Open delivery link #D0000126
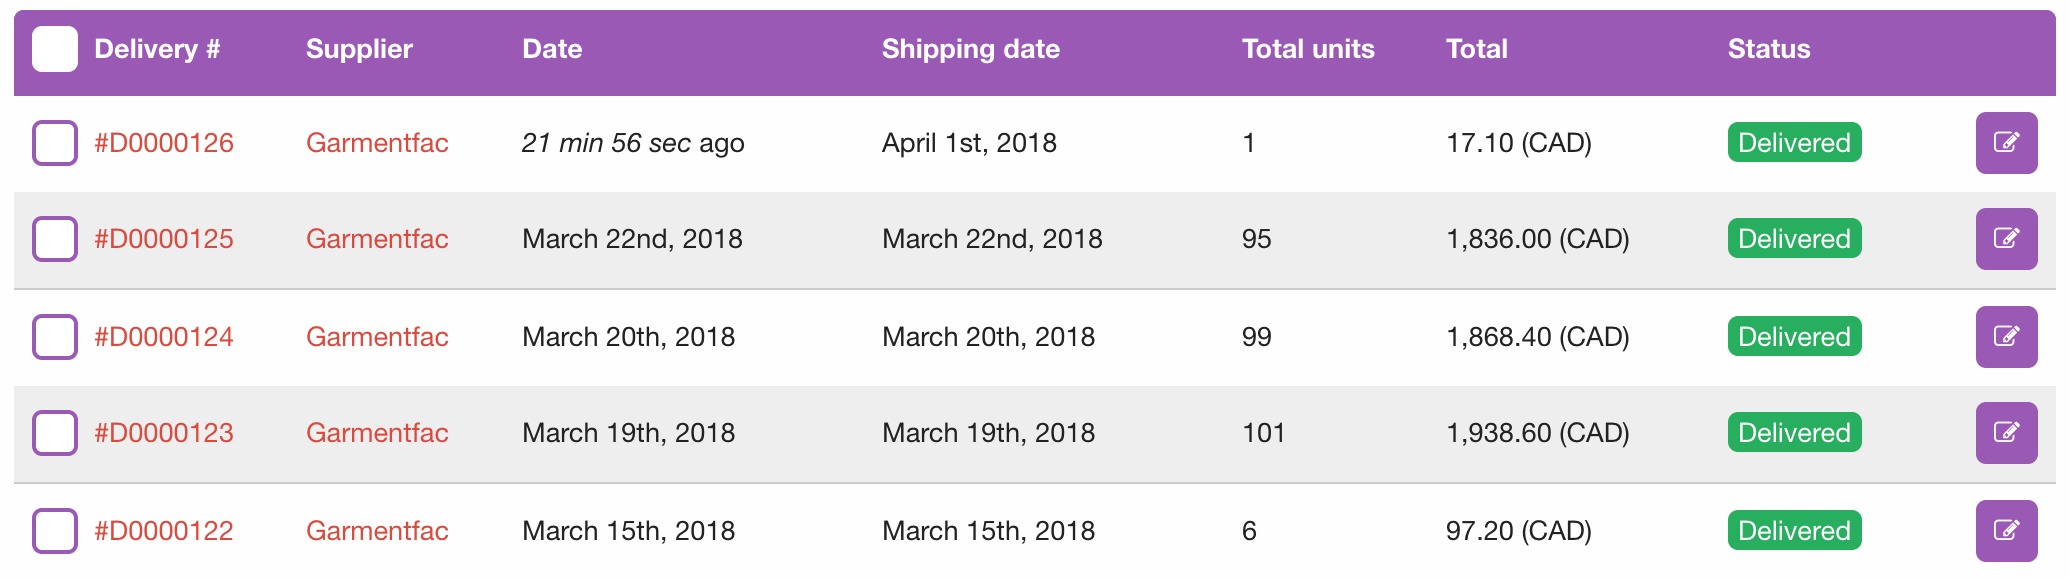Image resolution: width=2070 pixels, height=578 pixels. point(164,143)
